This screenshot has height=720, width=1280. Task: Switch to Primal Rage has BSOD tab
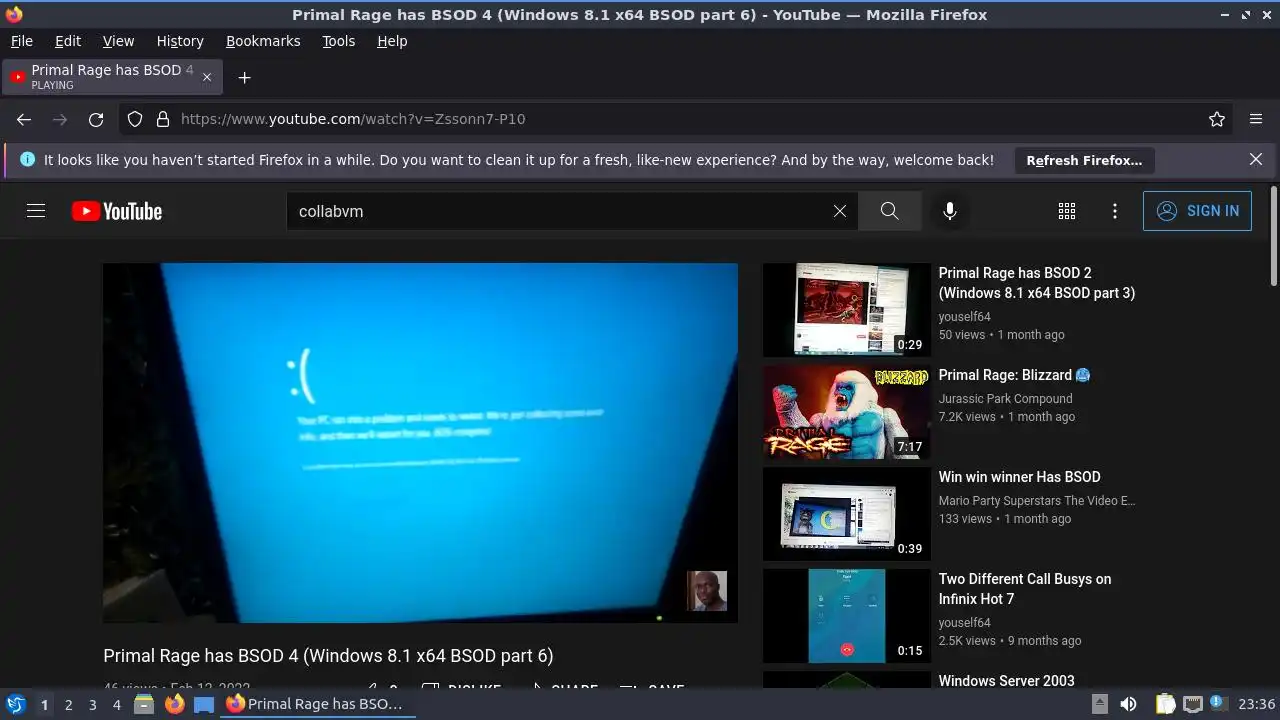point(113,77)
